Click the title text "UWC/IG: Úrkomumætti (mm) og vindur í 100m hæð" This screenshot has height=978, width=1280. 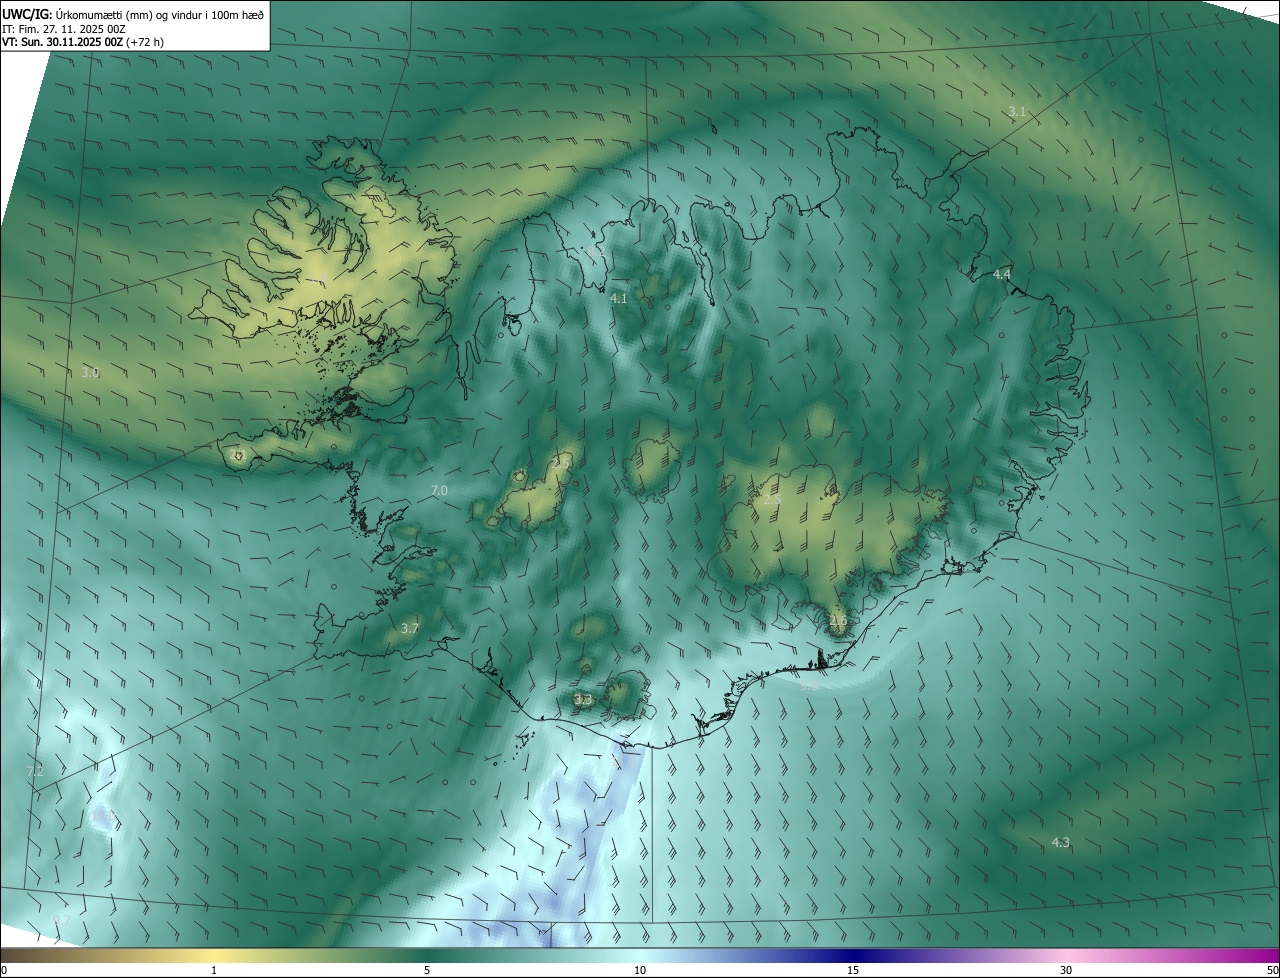[x=133, y=15]
